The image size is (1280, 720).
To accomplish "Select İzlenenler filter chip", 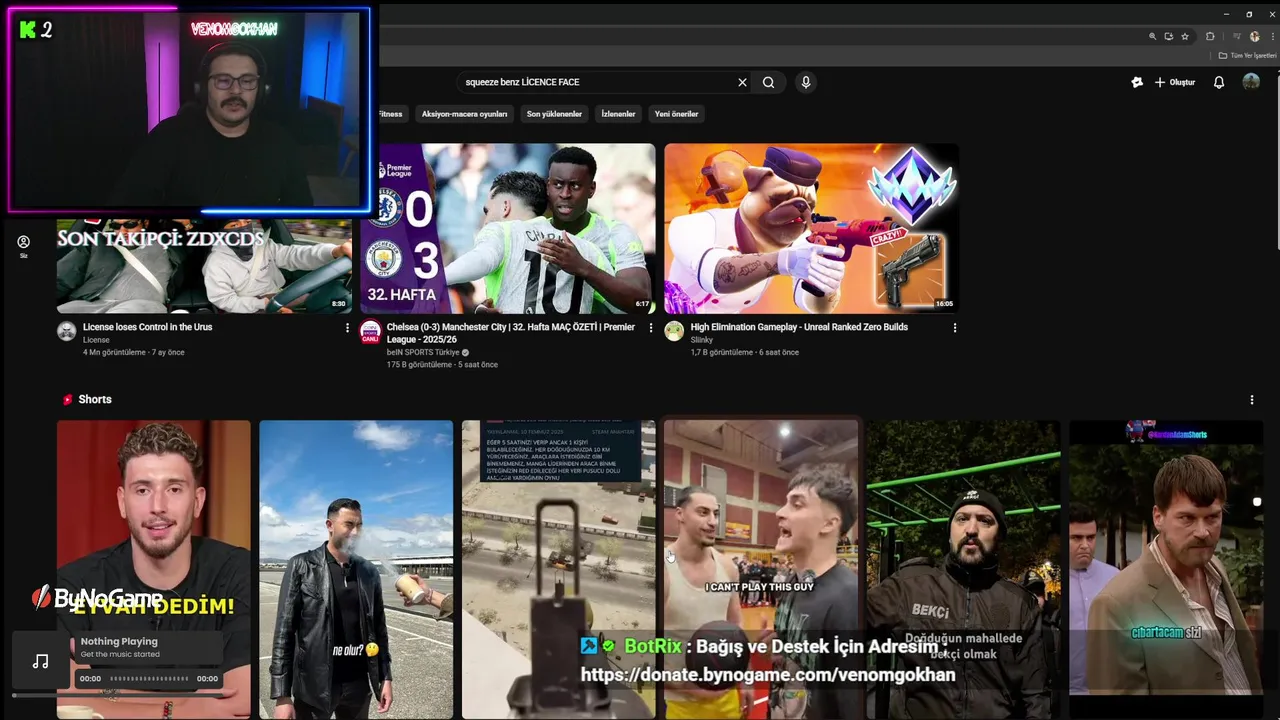I will click(618, 114).
